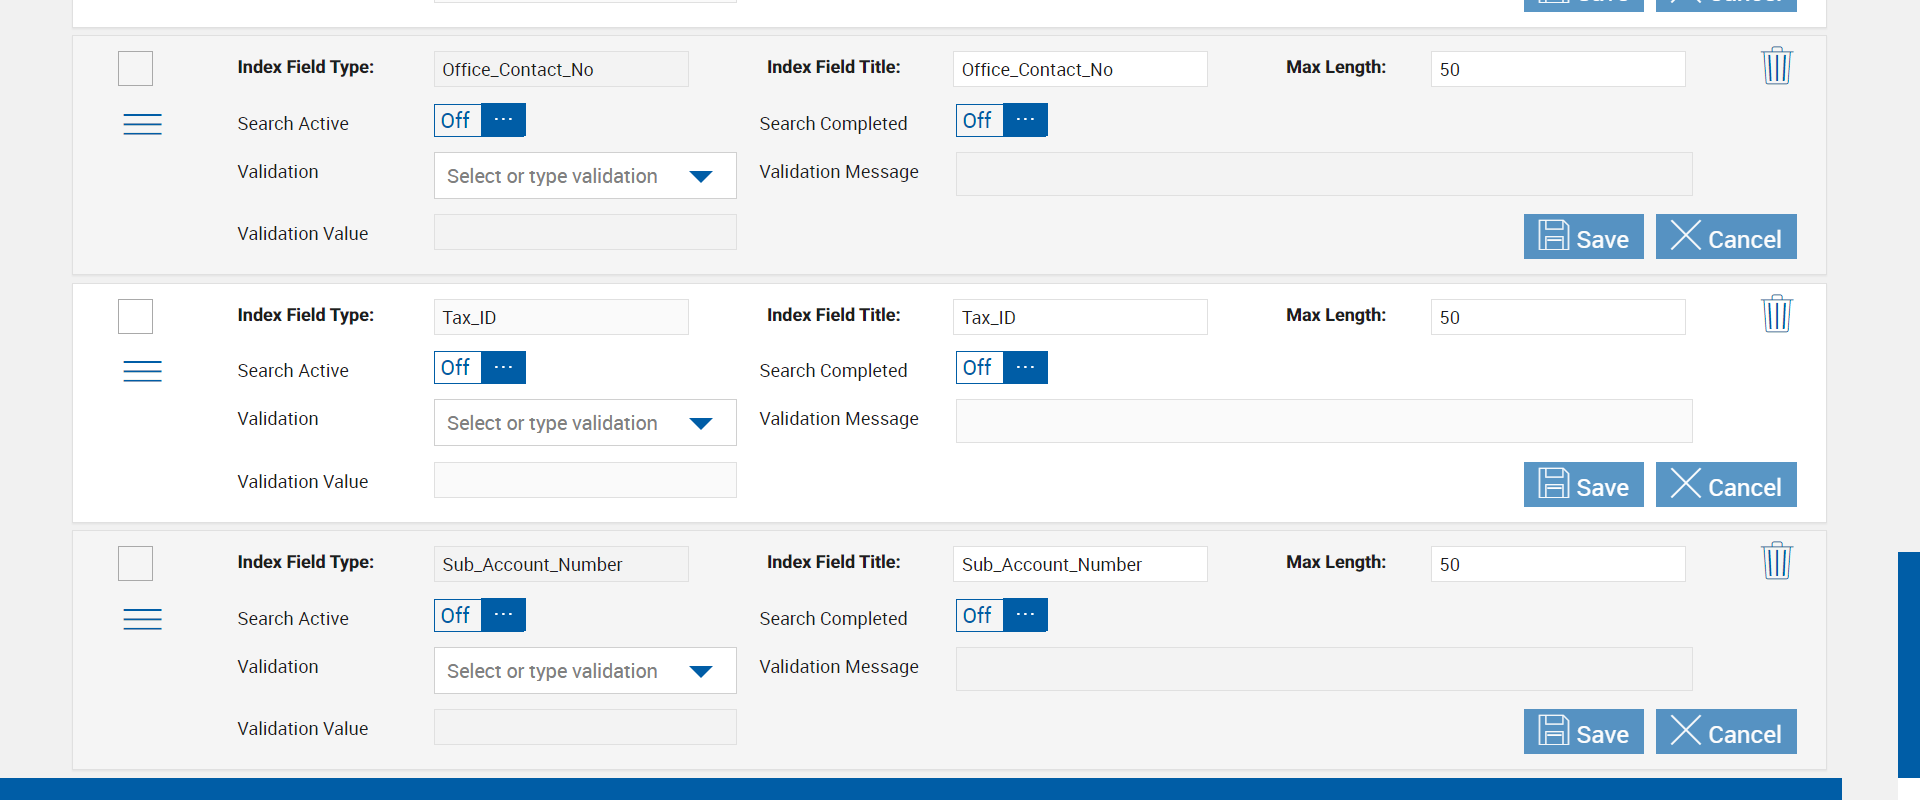The image size is (1920, 800).
Task: Remove the Sub_Account_Number field via trash icon
Action: pyautogui.click(x=1776, y=561)
